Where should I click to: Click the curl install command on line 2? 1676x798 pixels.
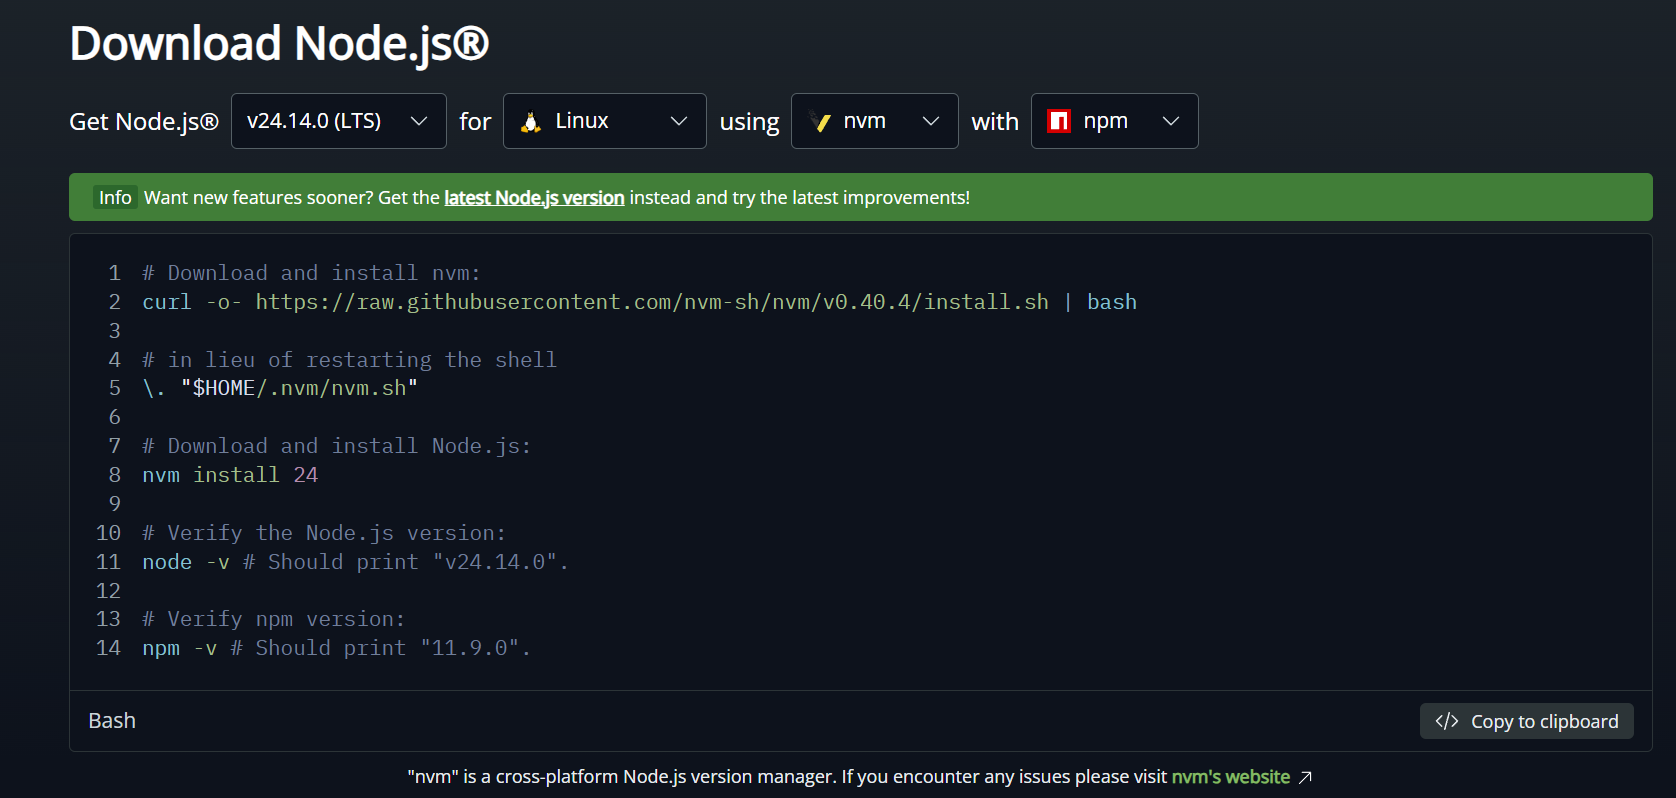coord(639,302)
